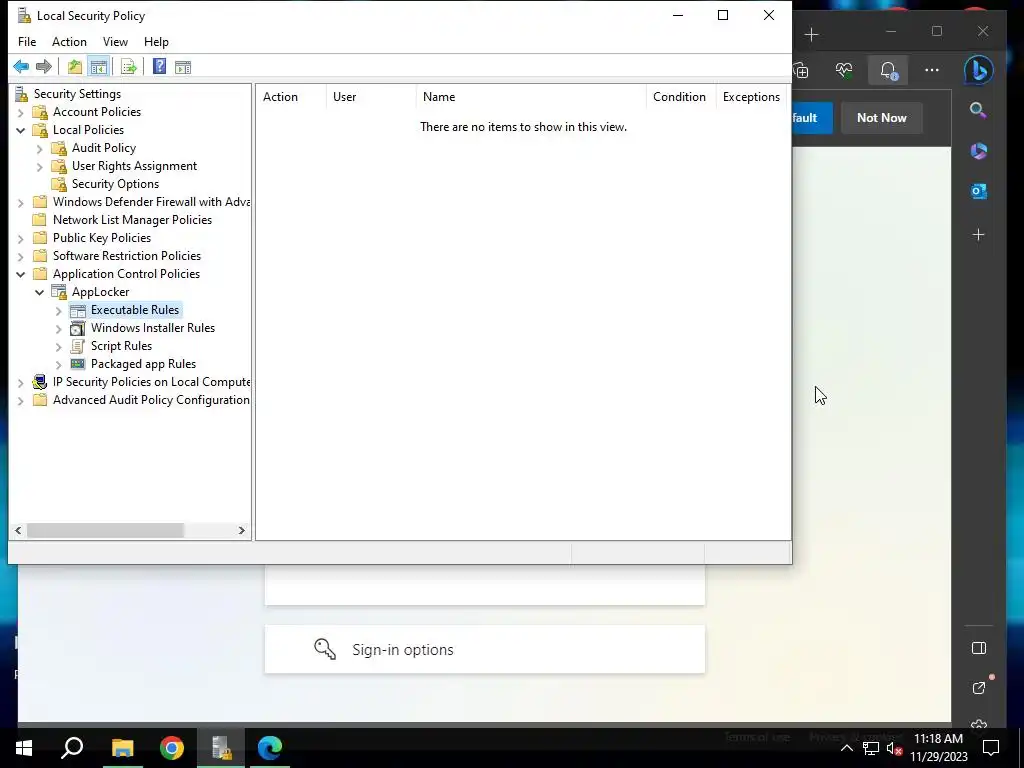Select Script Rules tree item
The width and height of the screenshot is (1024, 768).
pos(121,346)
